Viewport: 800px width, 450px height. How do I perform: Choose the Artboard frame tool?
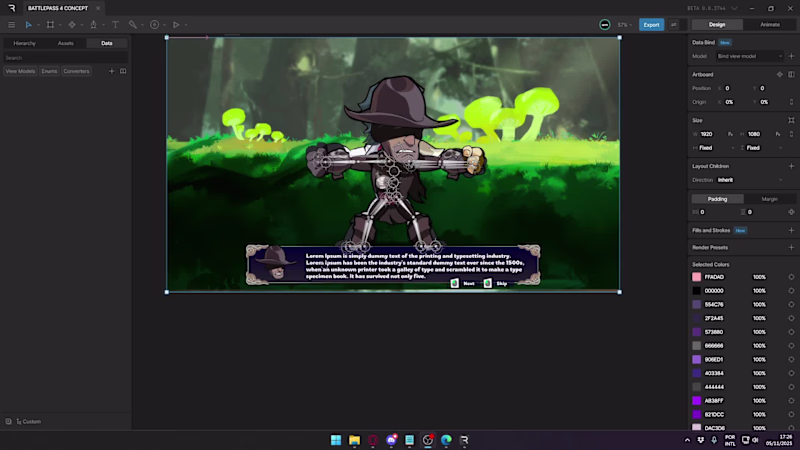pyautogui.click(x=50, y=24)
